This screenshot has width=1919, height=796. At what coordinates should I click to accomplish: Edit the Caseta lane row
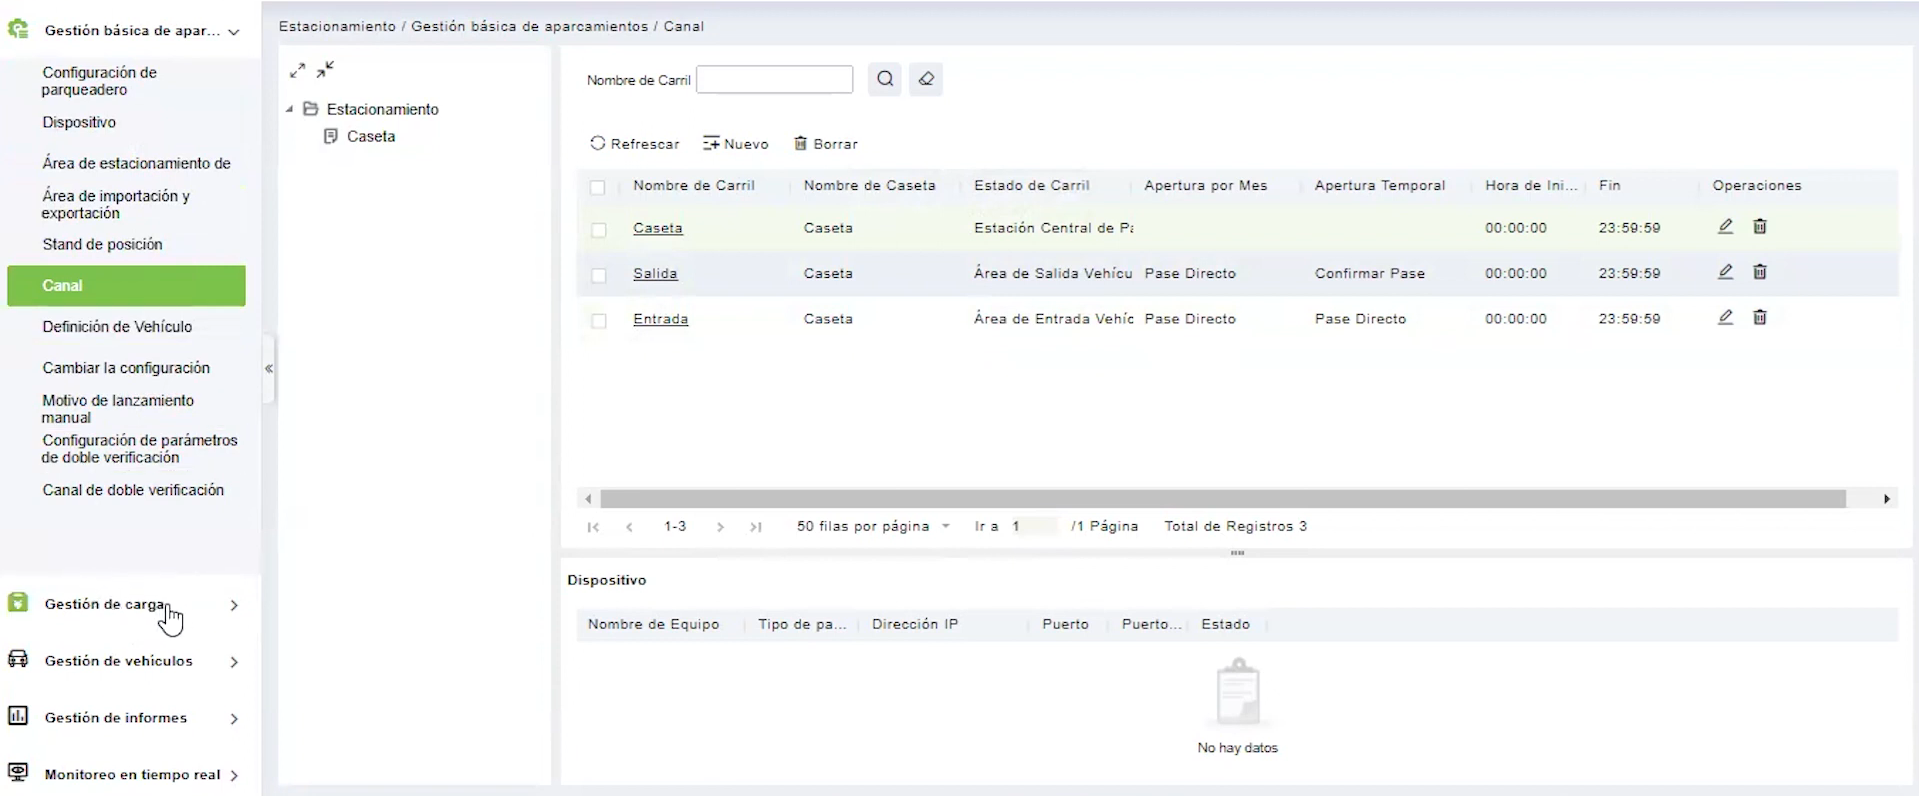1725,227
